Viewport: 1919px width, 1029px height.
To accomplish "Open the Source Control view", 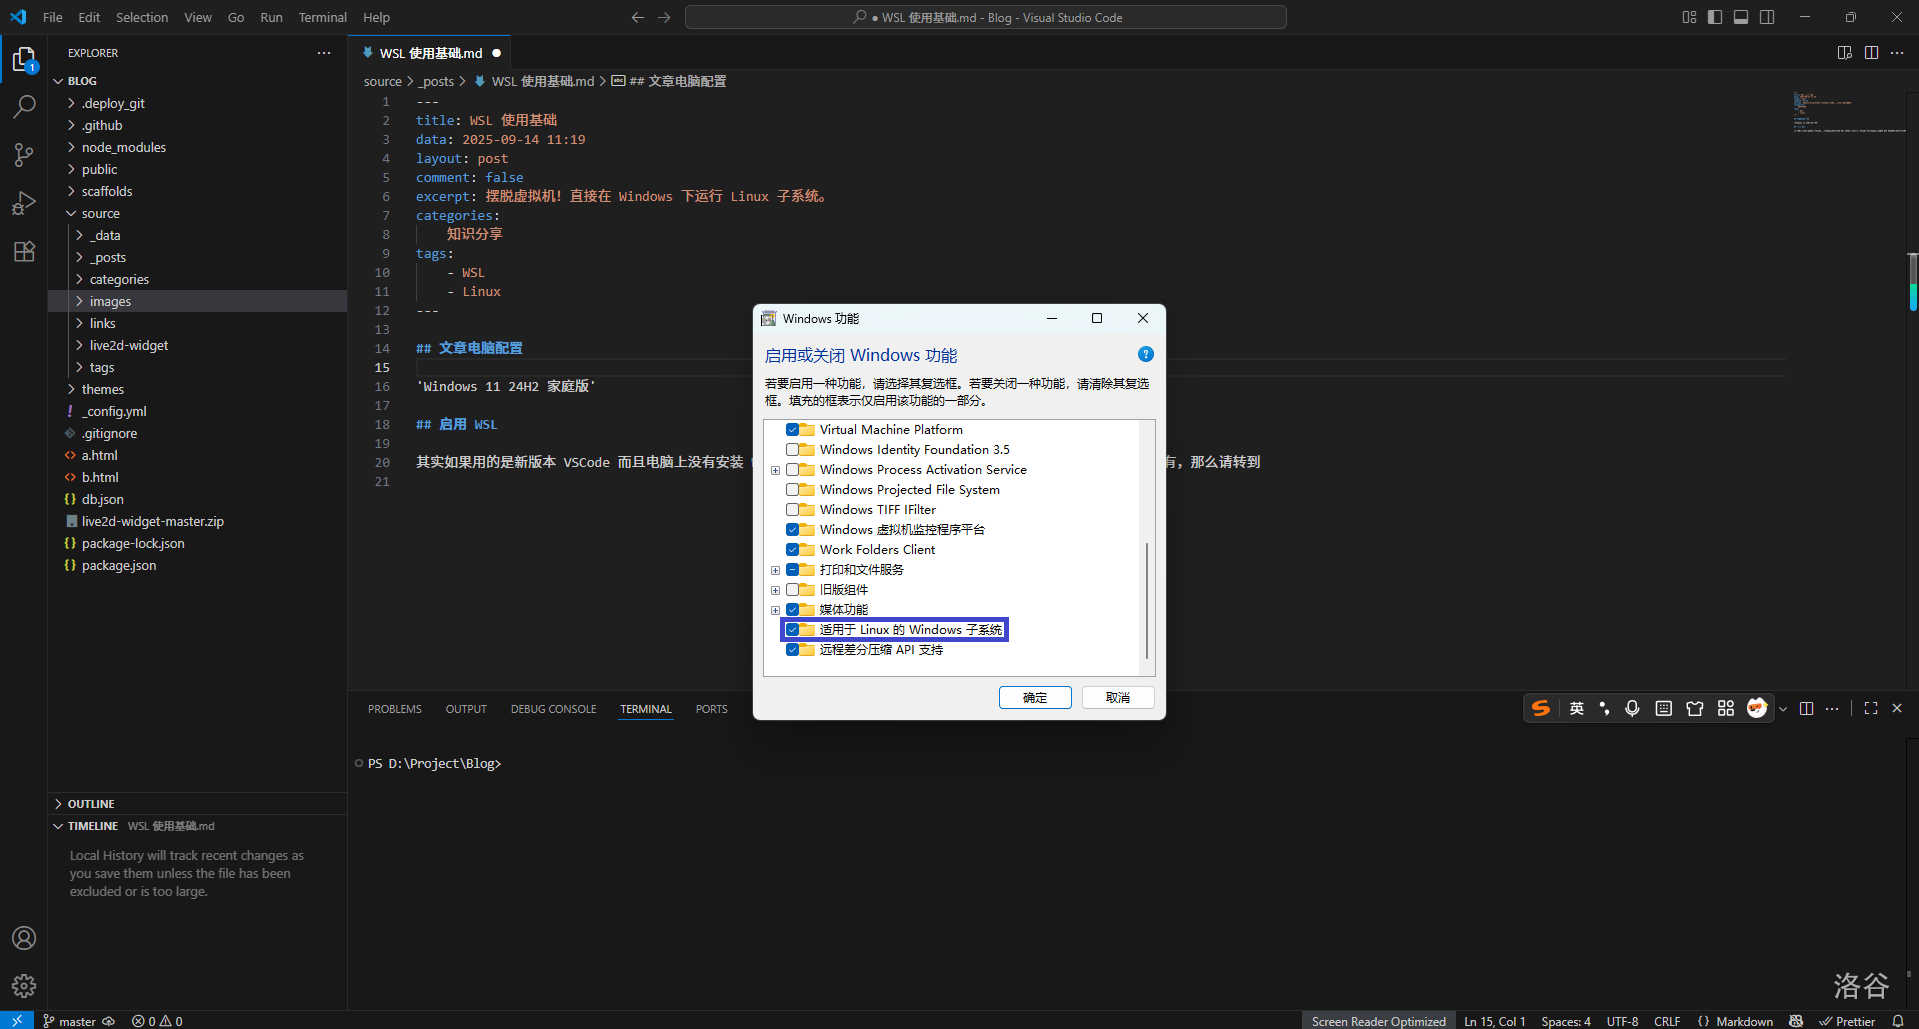I will [24, 155].
